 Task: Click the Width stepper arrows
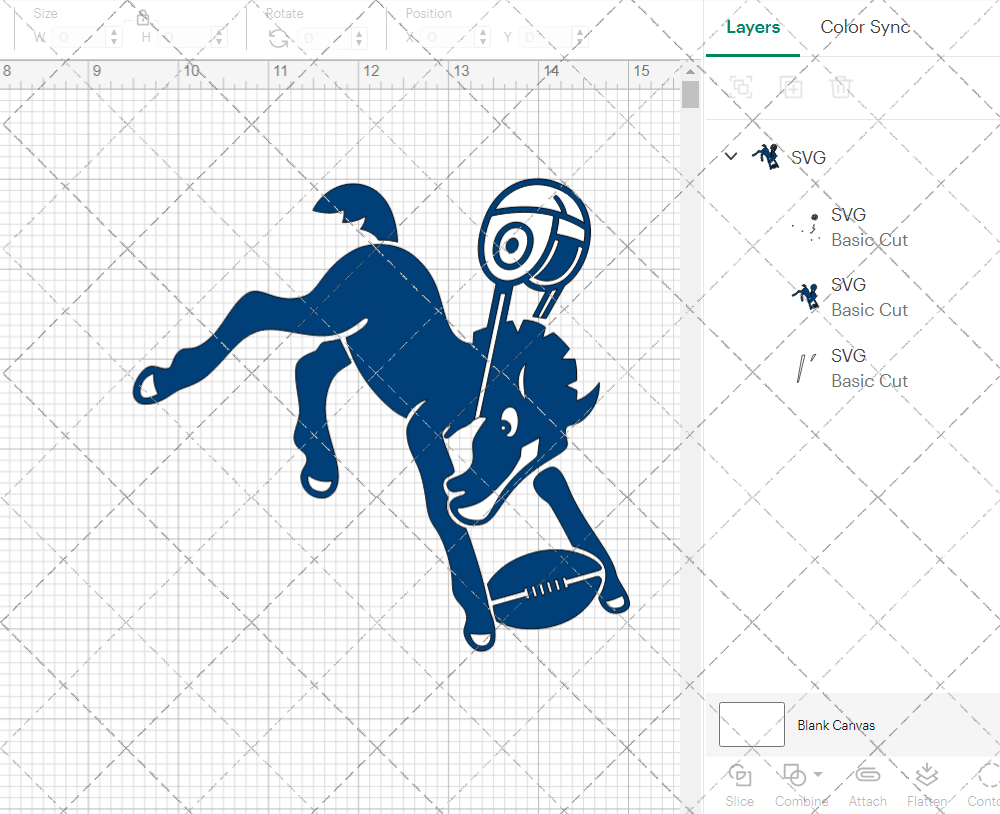pyautogui.click(x=114, y=38)
